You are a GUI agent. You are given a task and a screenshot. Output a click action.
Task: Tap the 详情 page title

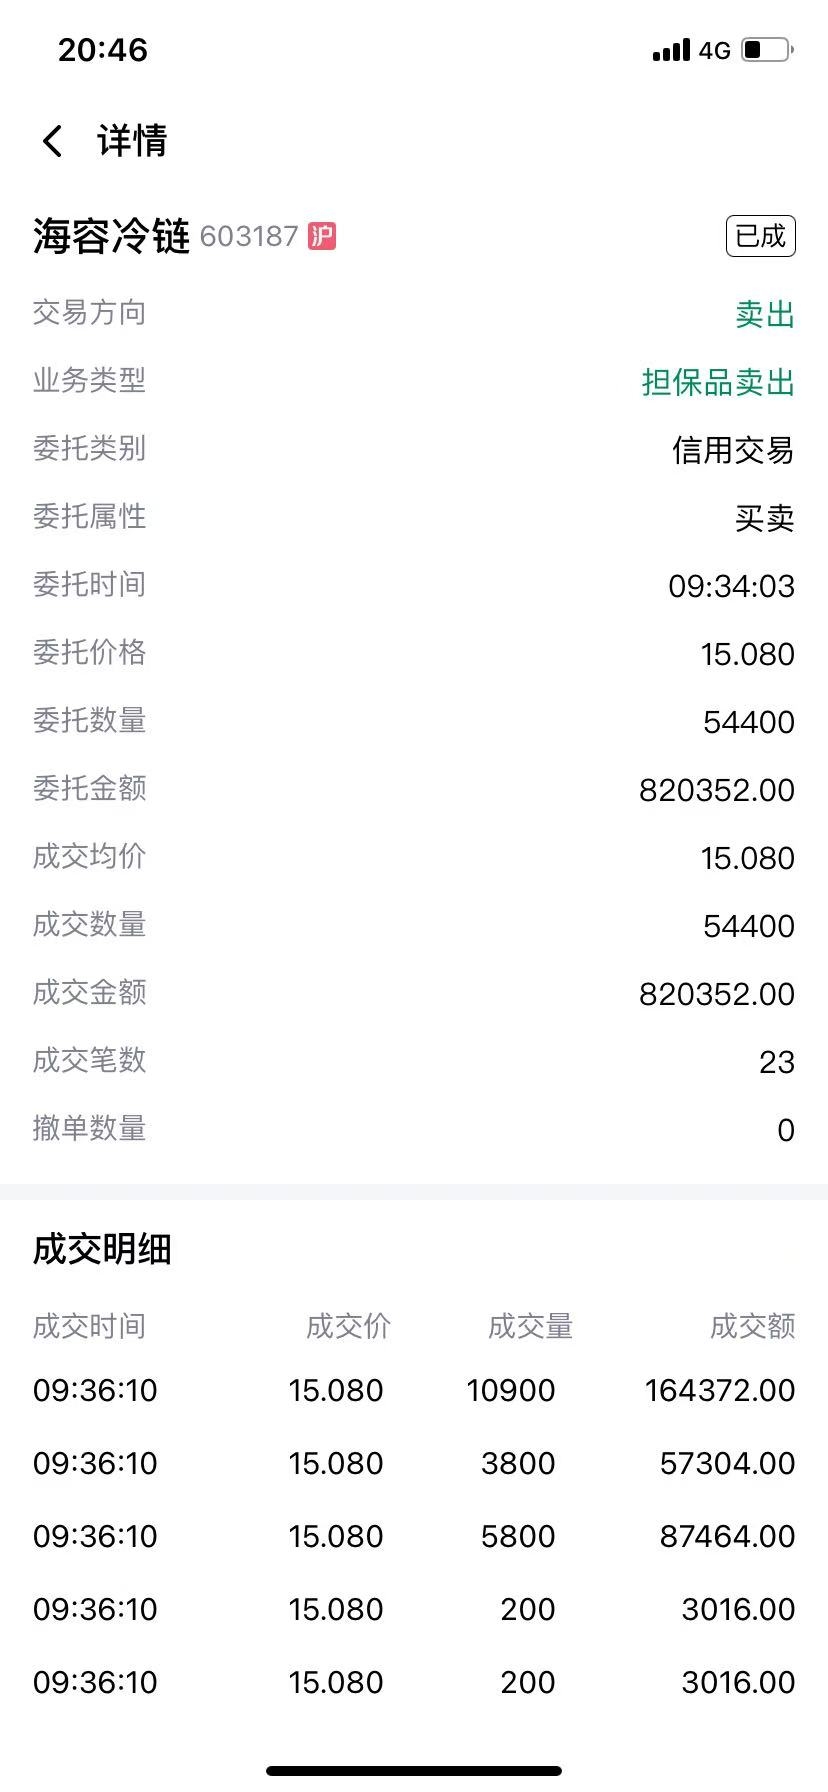[x=132, y=141]
